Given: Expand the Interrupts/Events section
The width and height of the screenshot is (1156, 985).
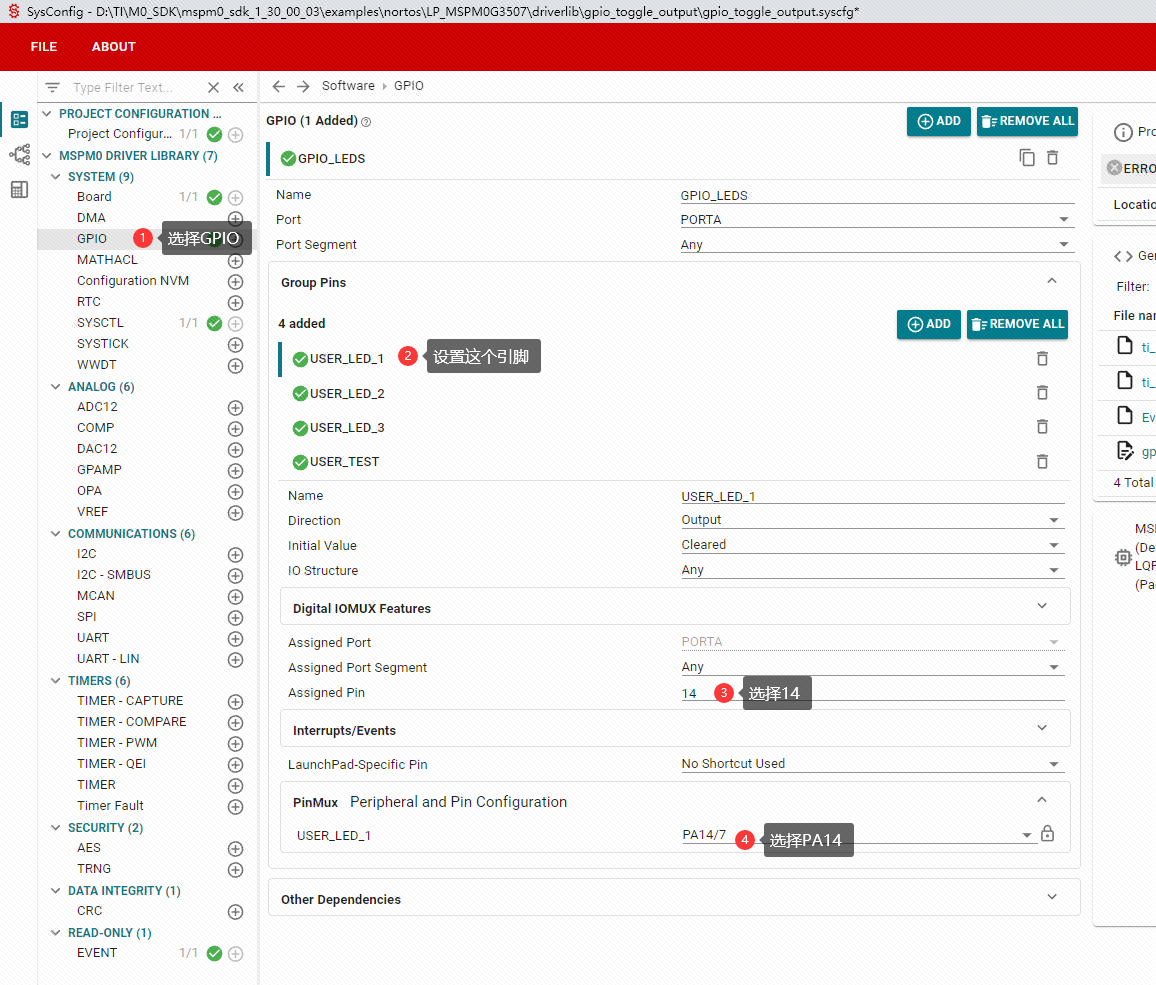Looking at the screenshot, I should coord(1042,728).
